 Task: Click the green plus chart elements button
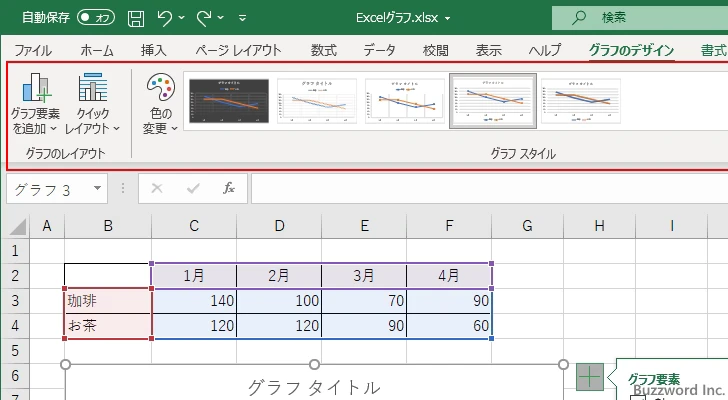(590, 377)
